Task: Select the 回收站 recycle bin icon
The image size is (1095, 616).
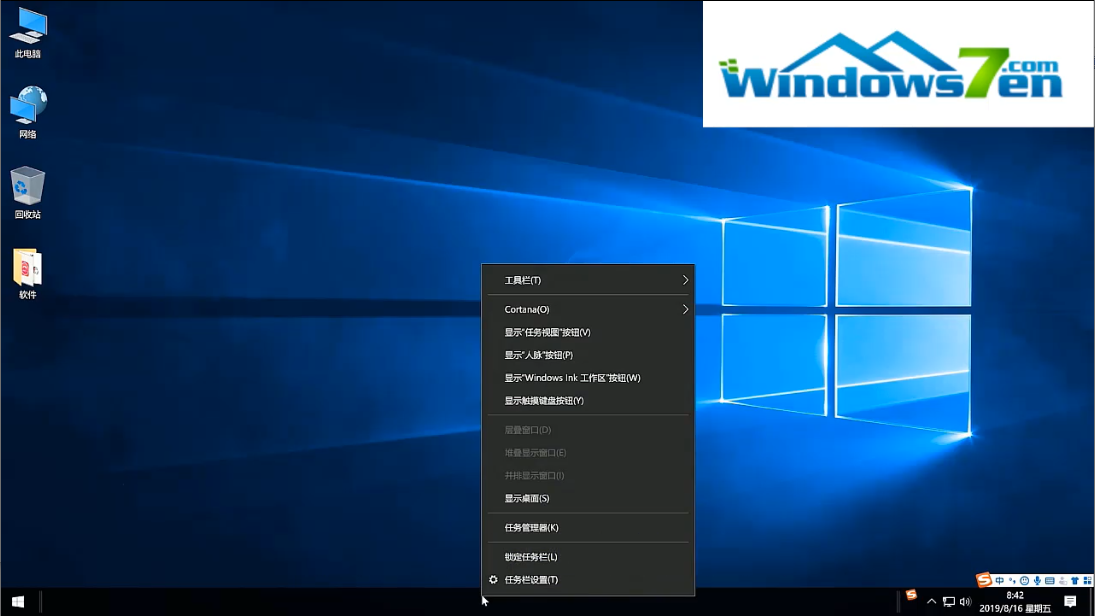Action: pyautogui.click(x=28, y=192)
